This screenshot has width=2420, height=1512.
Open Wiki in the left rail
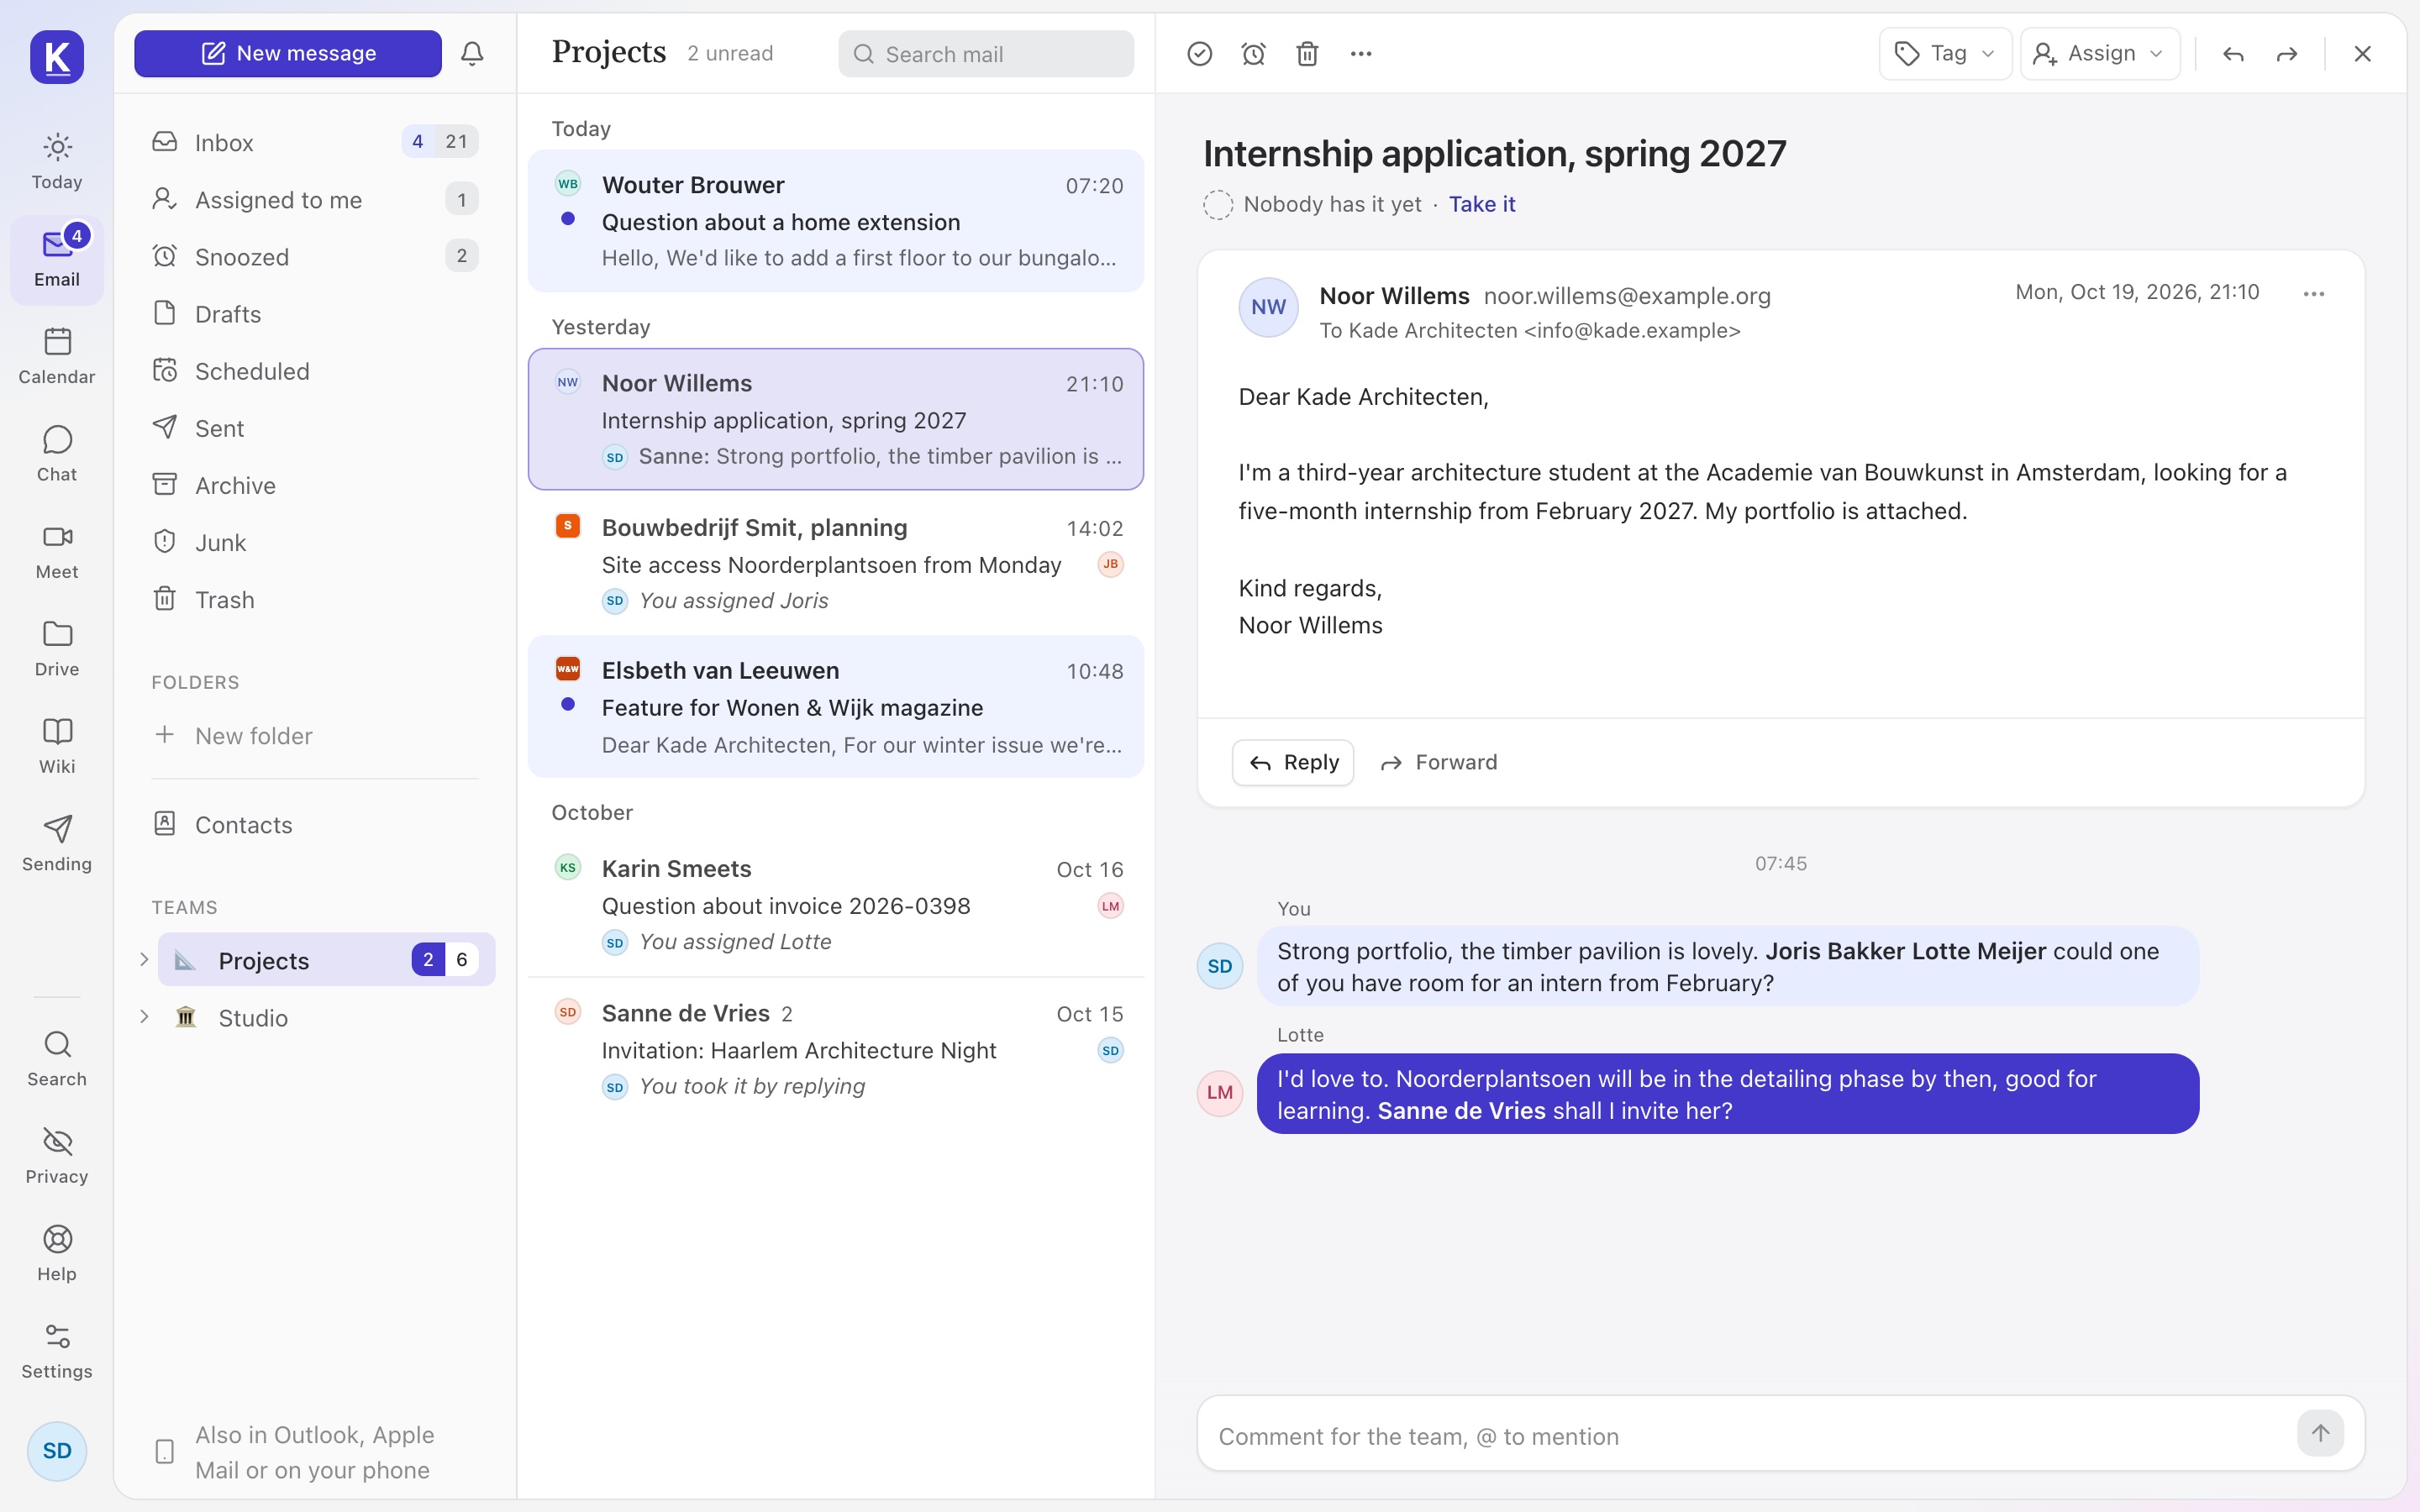pyautogui.click(x=57, y=745)
